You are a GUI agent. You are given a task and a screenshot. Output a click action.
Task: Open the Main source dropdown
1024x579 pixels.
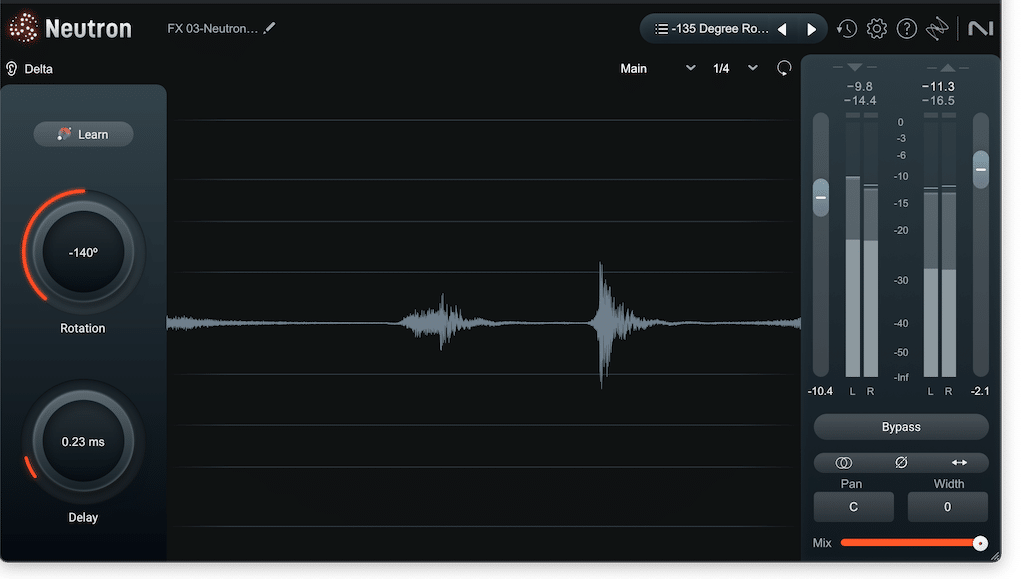click(657, 69)
